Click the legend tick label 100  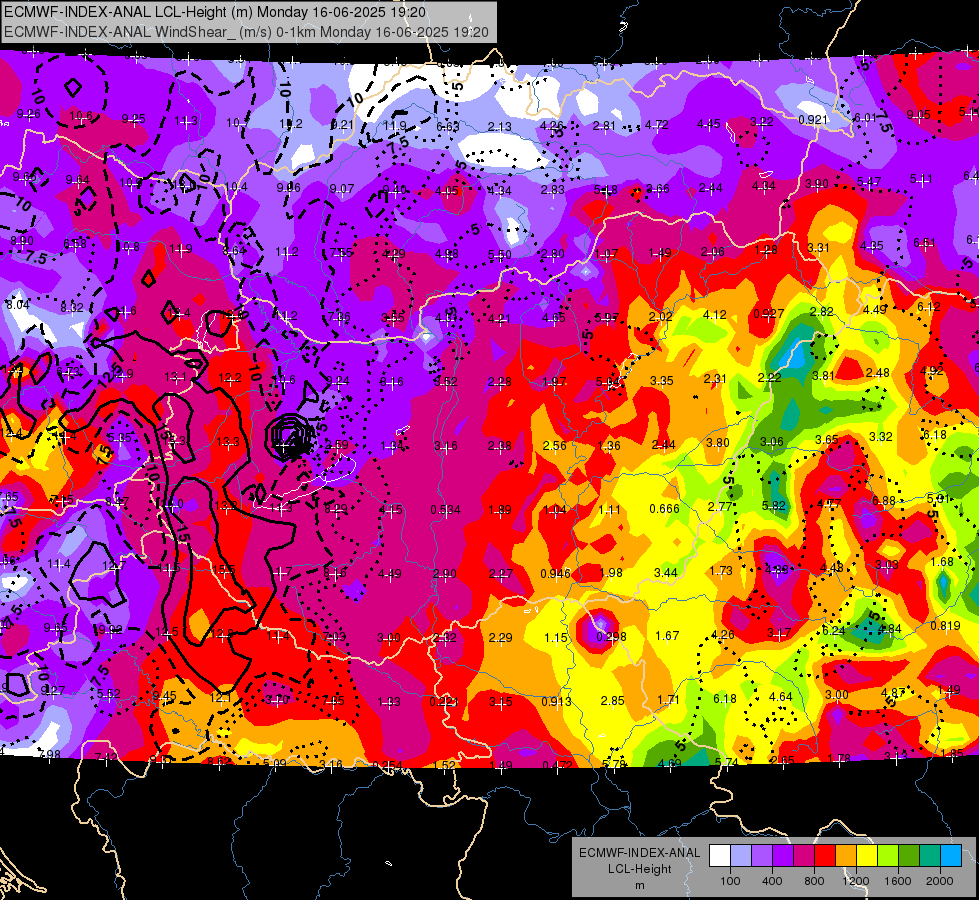(x=730, y=881)
